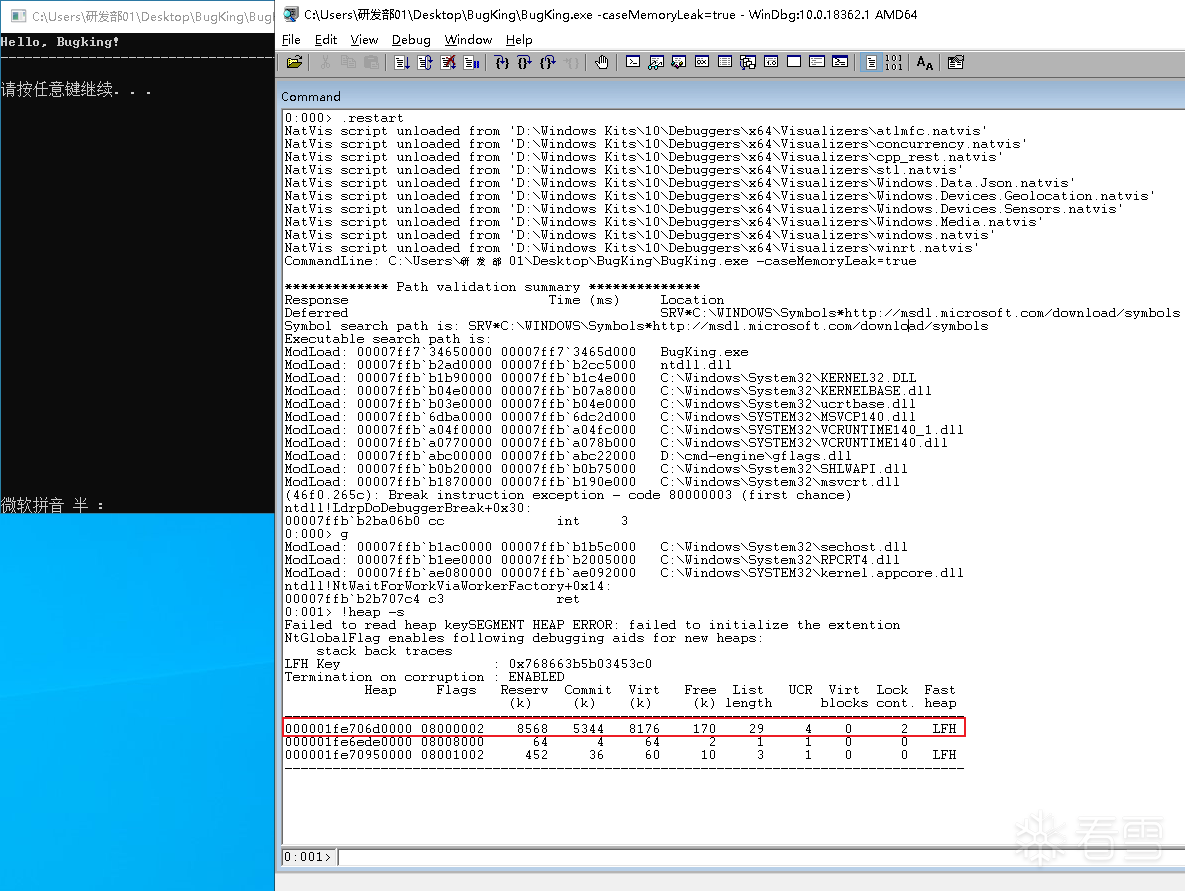This screenshot has width=1185, height=891.
Task: Open the Locals window toolbar icon
Action: click(x=679, y=63)
